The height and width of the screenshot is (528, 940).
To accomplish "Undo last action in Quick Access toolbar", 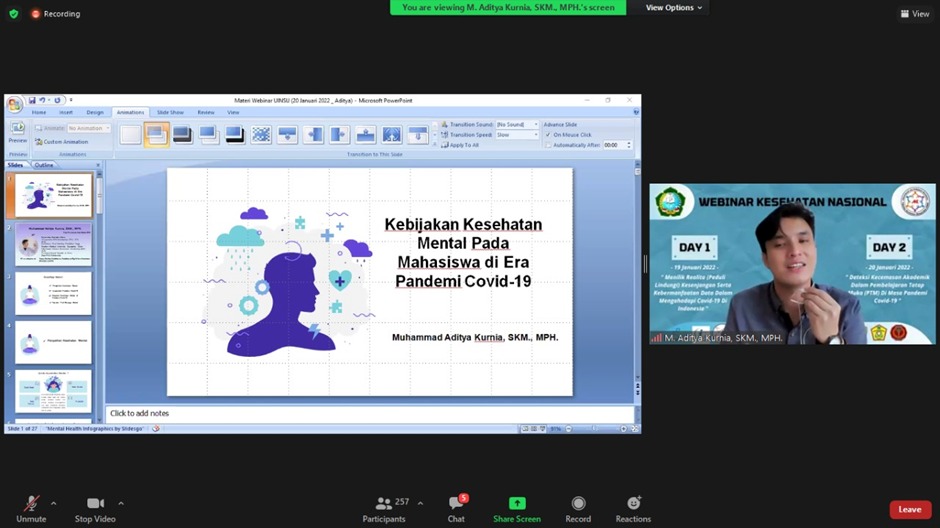I will pyautogui.click(x=42, y=100).
